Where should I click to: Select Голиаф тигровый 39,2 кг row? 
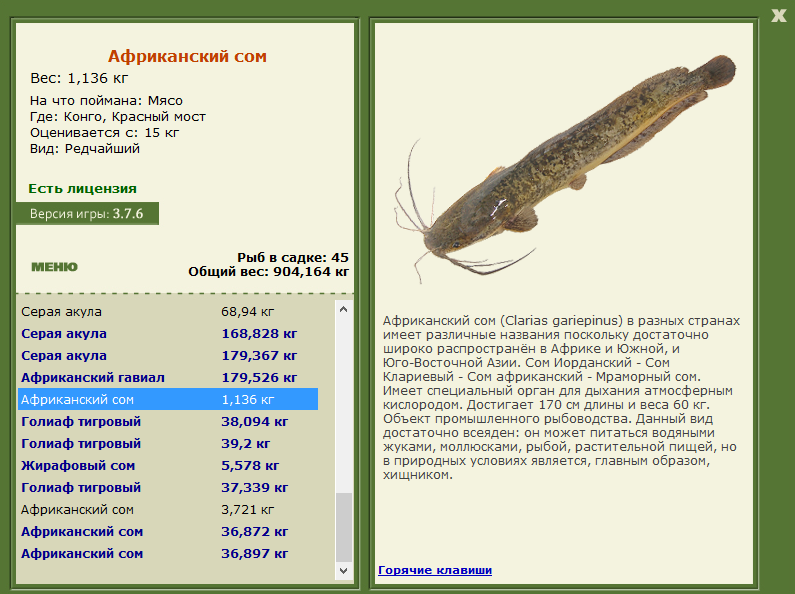(168, 443)
